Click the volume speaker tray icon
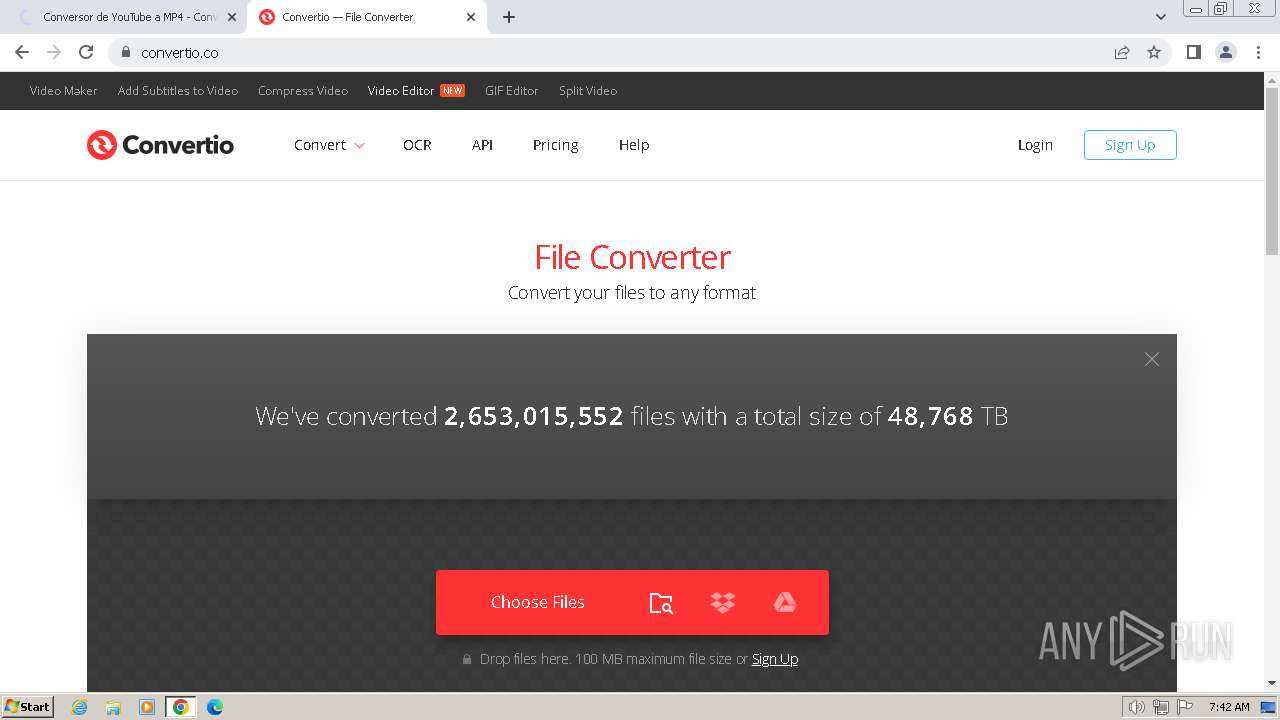Viewport: 1280px width, 720px height. tap(1137, 707)
